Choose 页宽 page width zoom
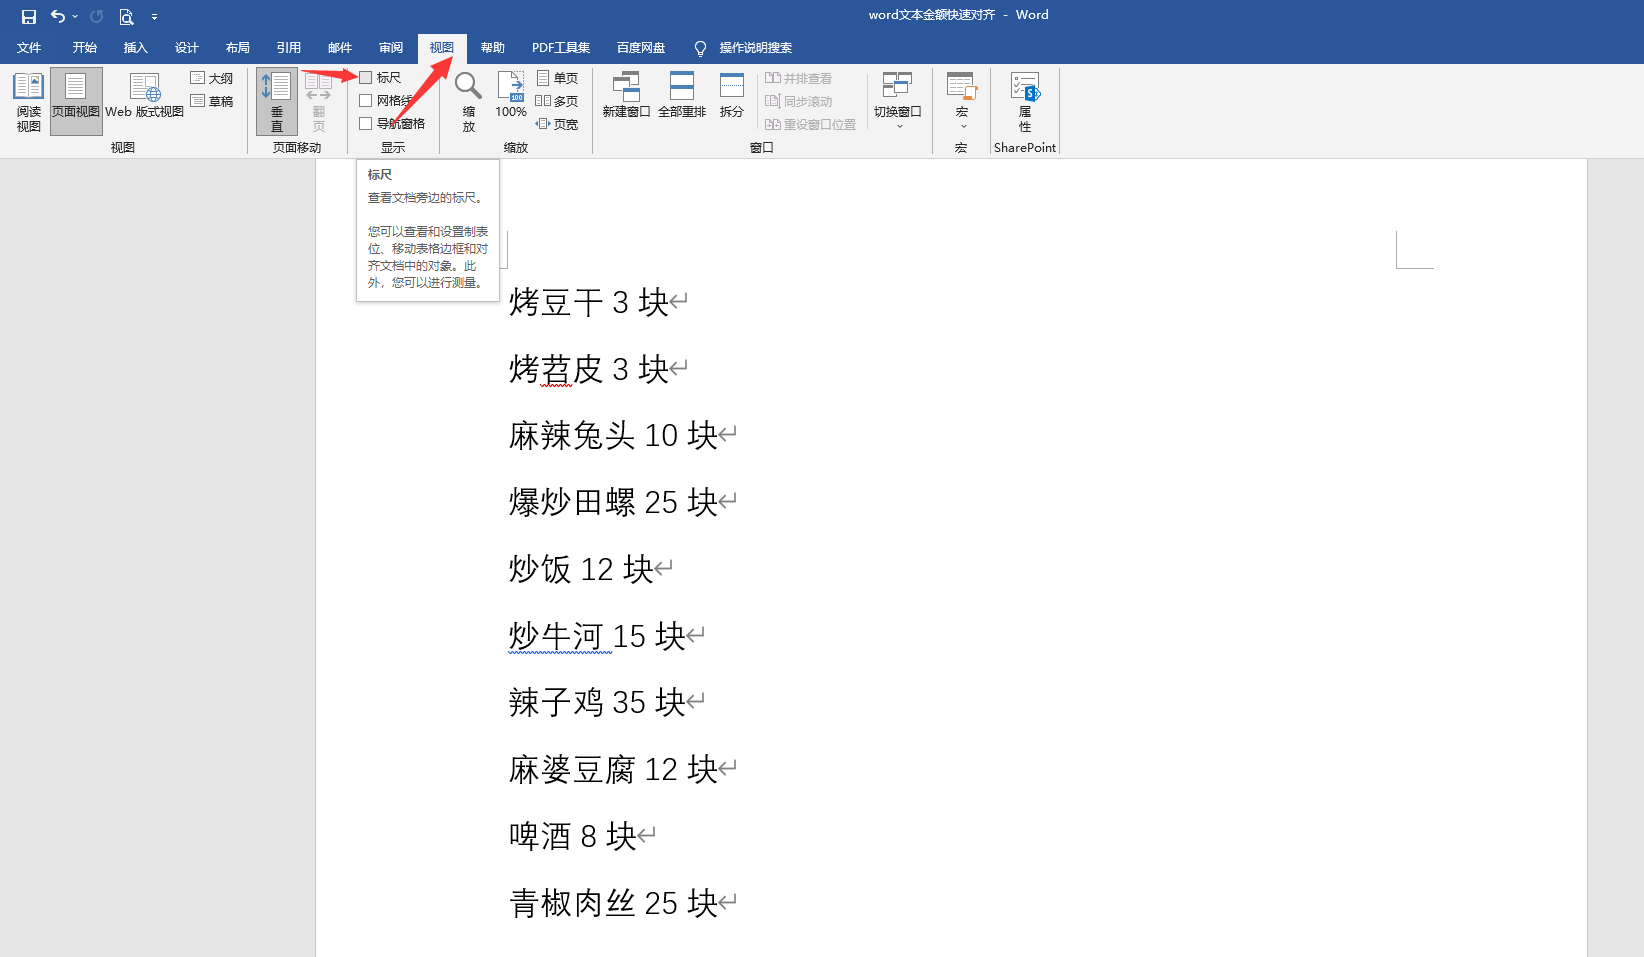Image resolution: width=1644 pixels, height=957 pixels. point(557,124)
